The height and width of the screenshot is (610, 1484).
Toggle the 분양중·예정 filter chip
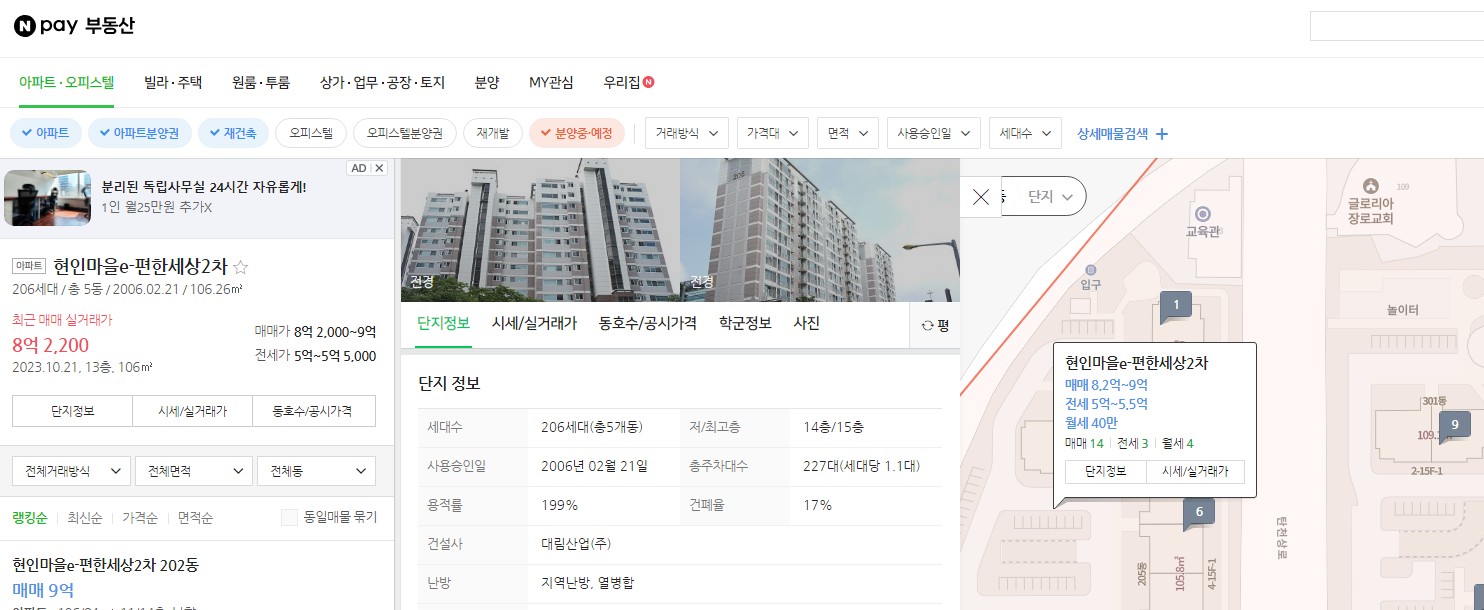pyautogui.click(x=577, y=133)
